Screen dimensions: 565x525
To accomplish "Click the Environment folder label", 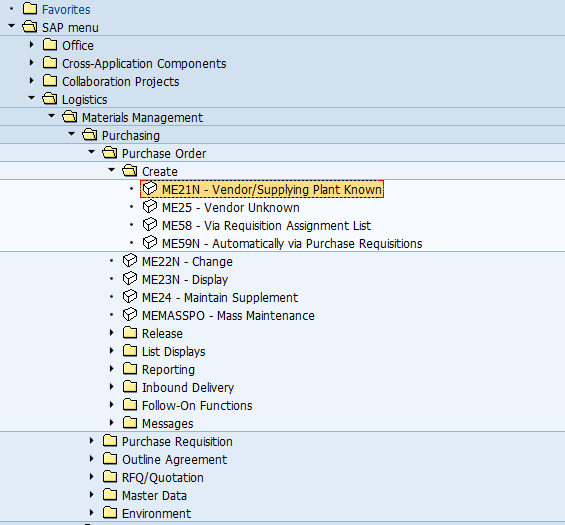I will click(x=156, y=514).
